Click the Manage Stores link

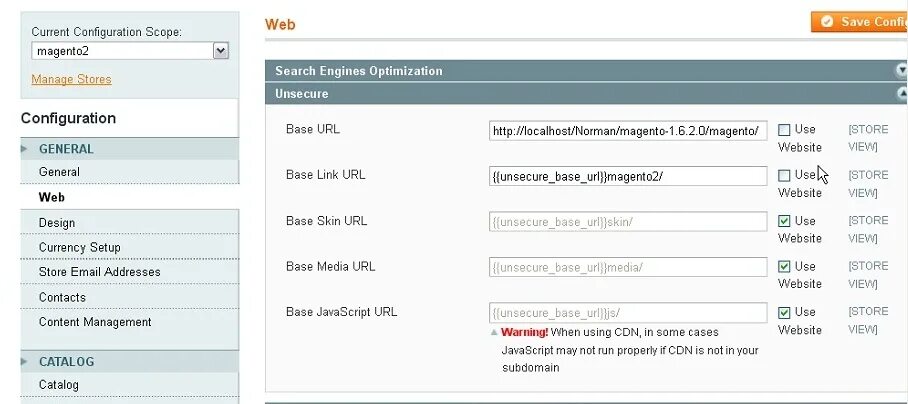coord(71,79)
